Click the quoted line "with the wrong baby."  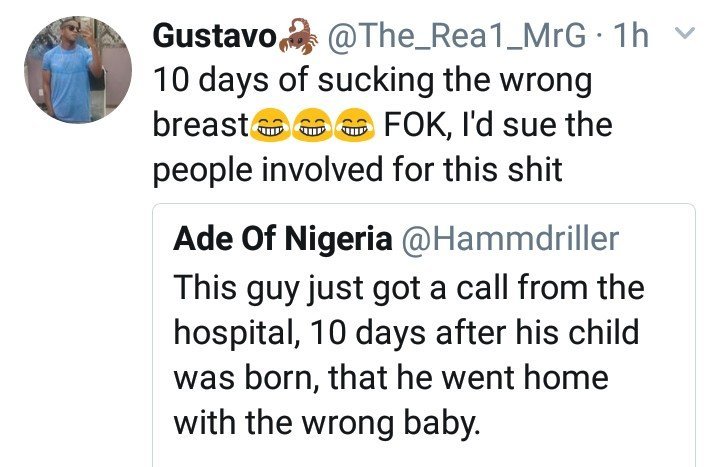[327, 421]
